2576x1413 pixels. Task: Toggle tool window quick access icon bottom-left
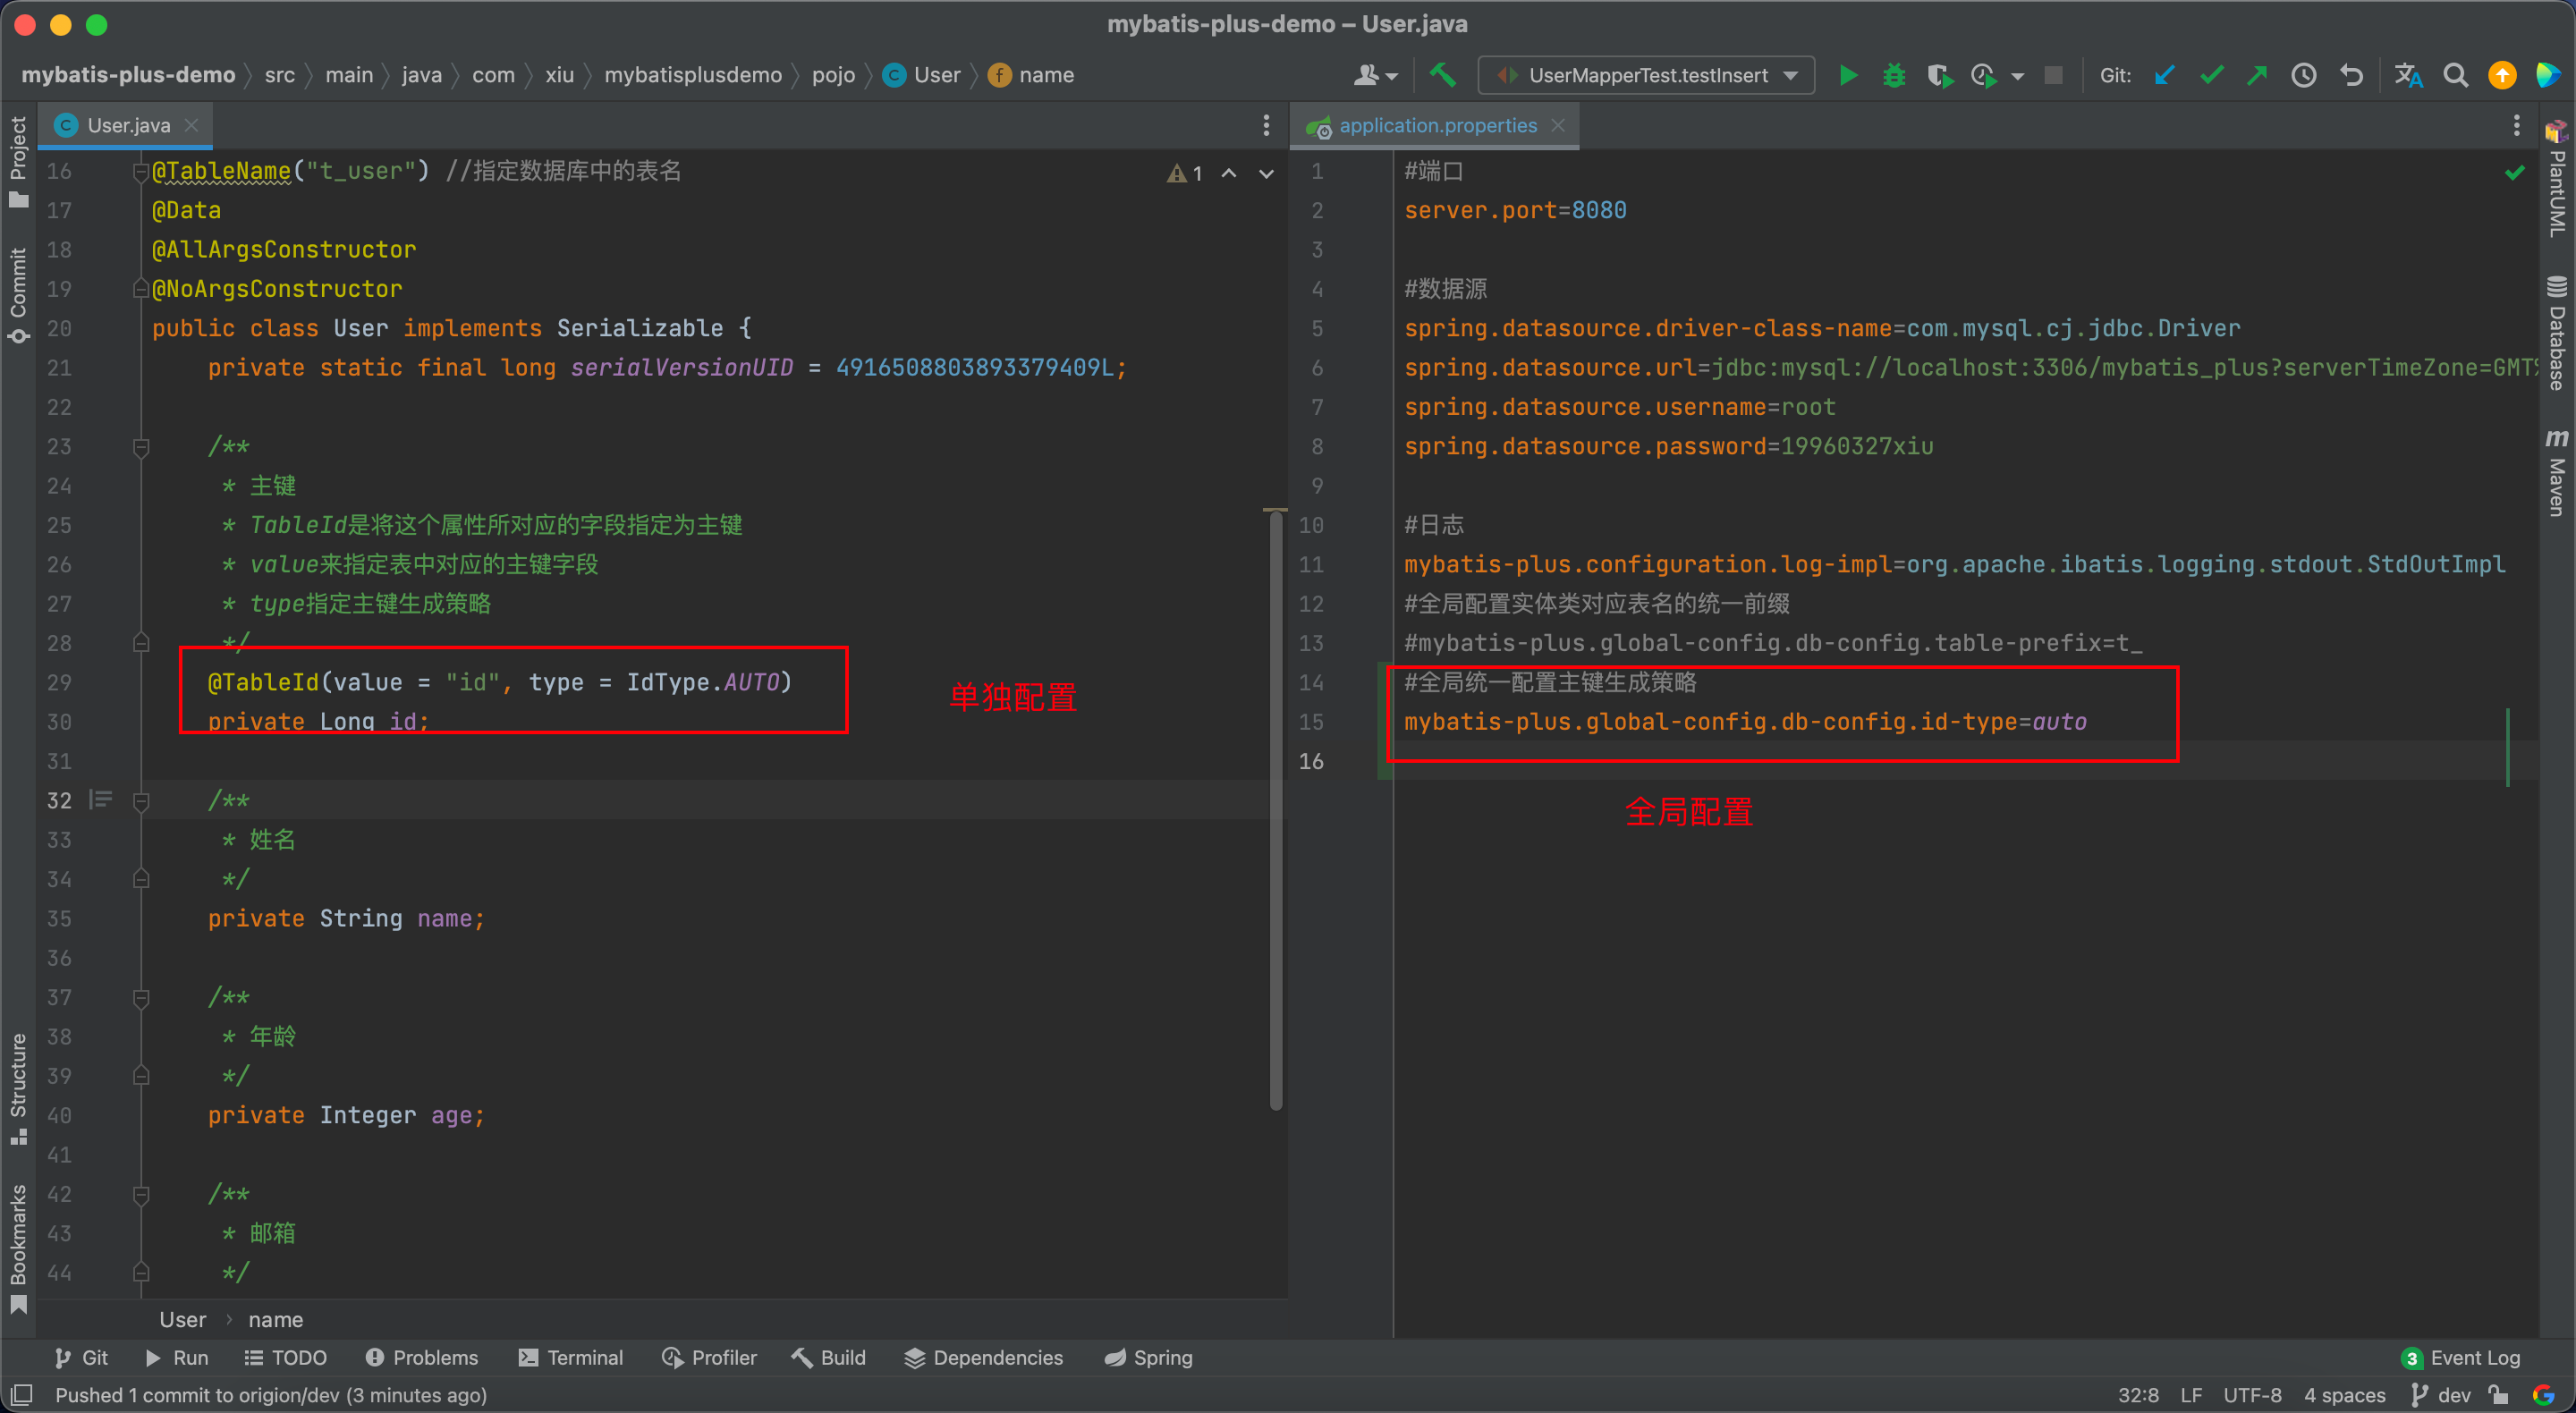coord(21,1394)
